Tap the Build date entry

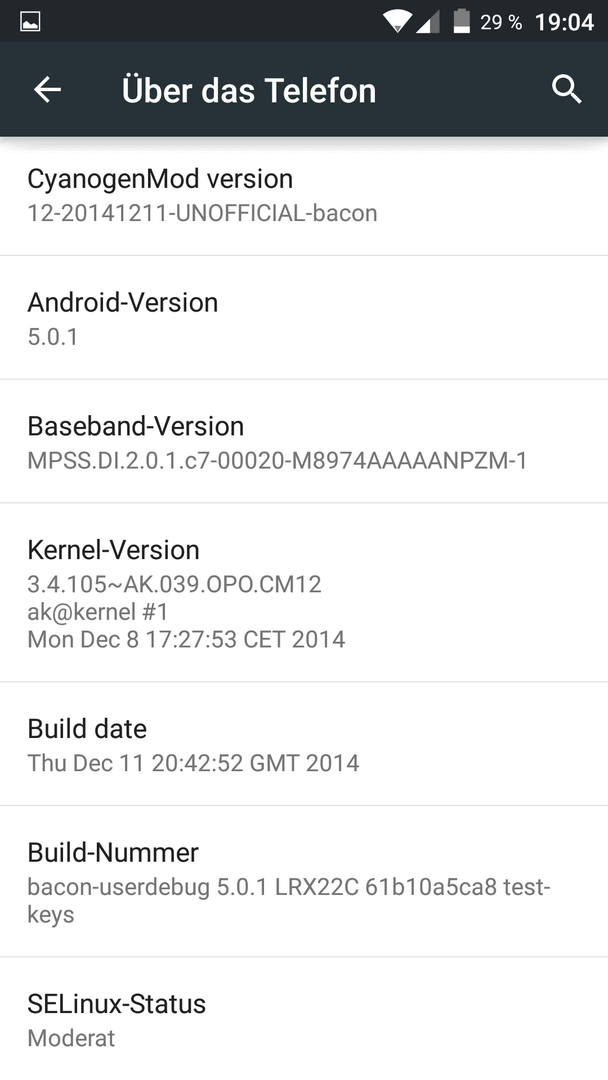click(x=304, y=744)
